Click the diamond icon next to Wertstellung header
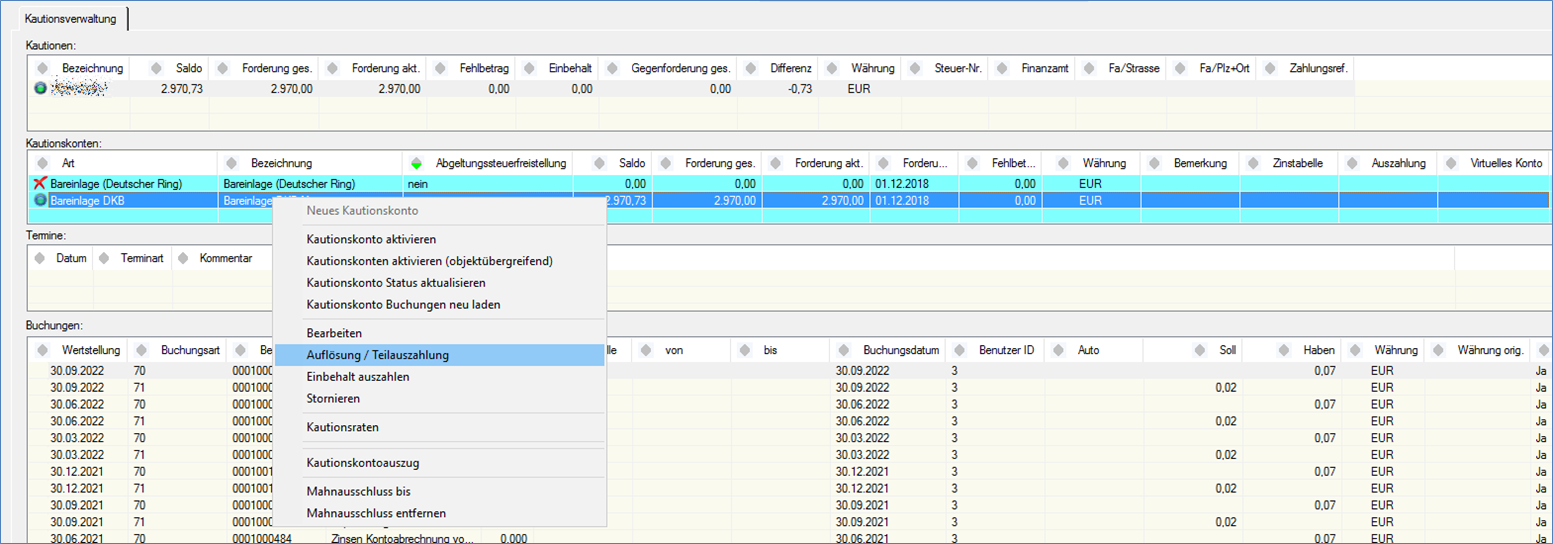 42,351
